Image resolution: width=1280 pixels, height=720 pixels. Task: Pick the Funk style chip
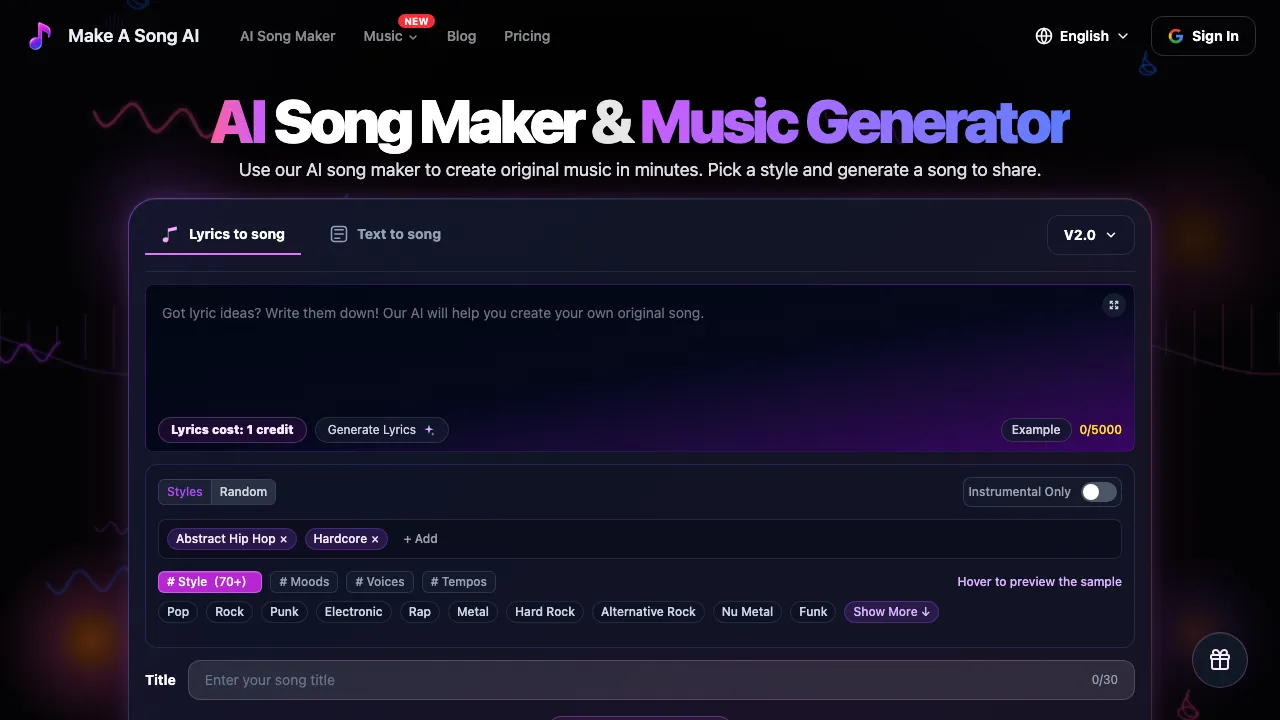tap(813, 612)
